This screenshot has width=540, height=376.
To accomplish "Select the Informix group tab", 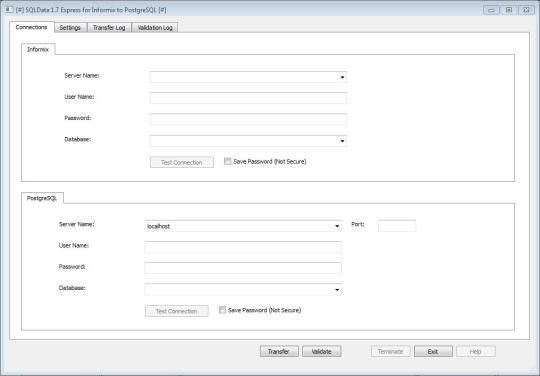I will tap(38, 49).
